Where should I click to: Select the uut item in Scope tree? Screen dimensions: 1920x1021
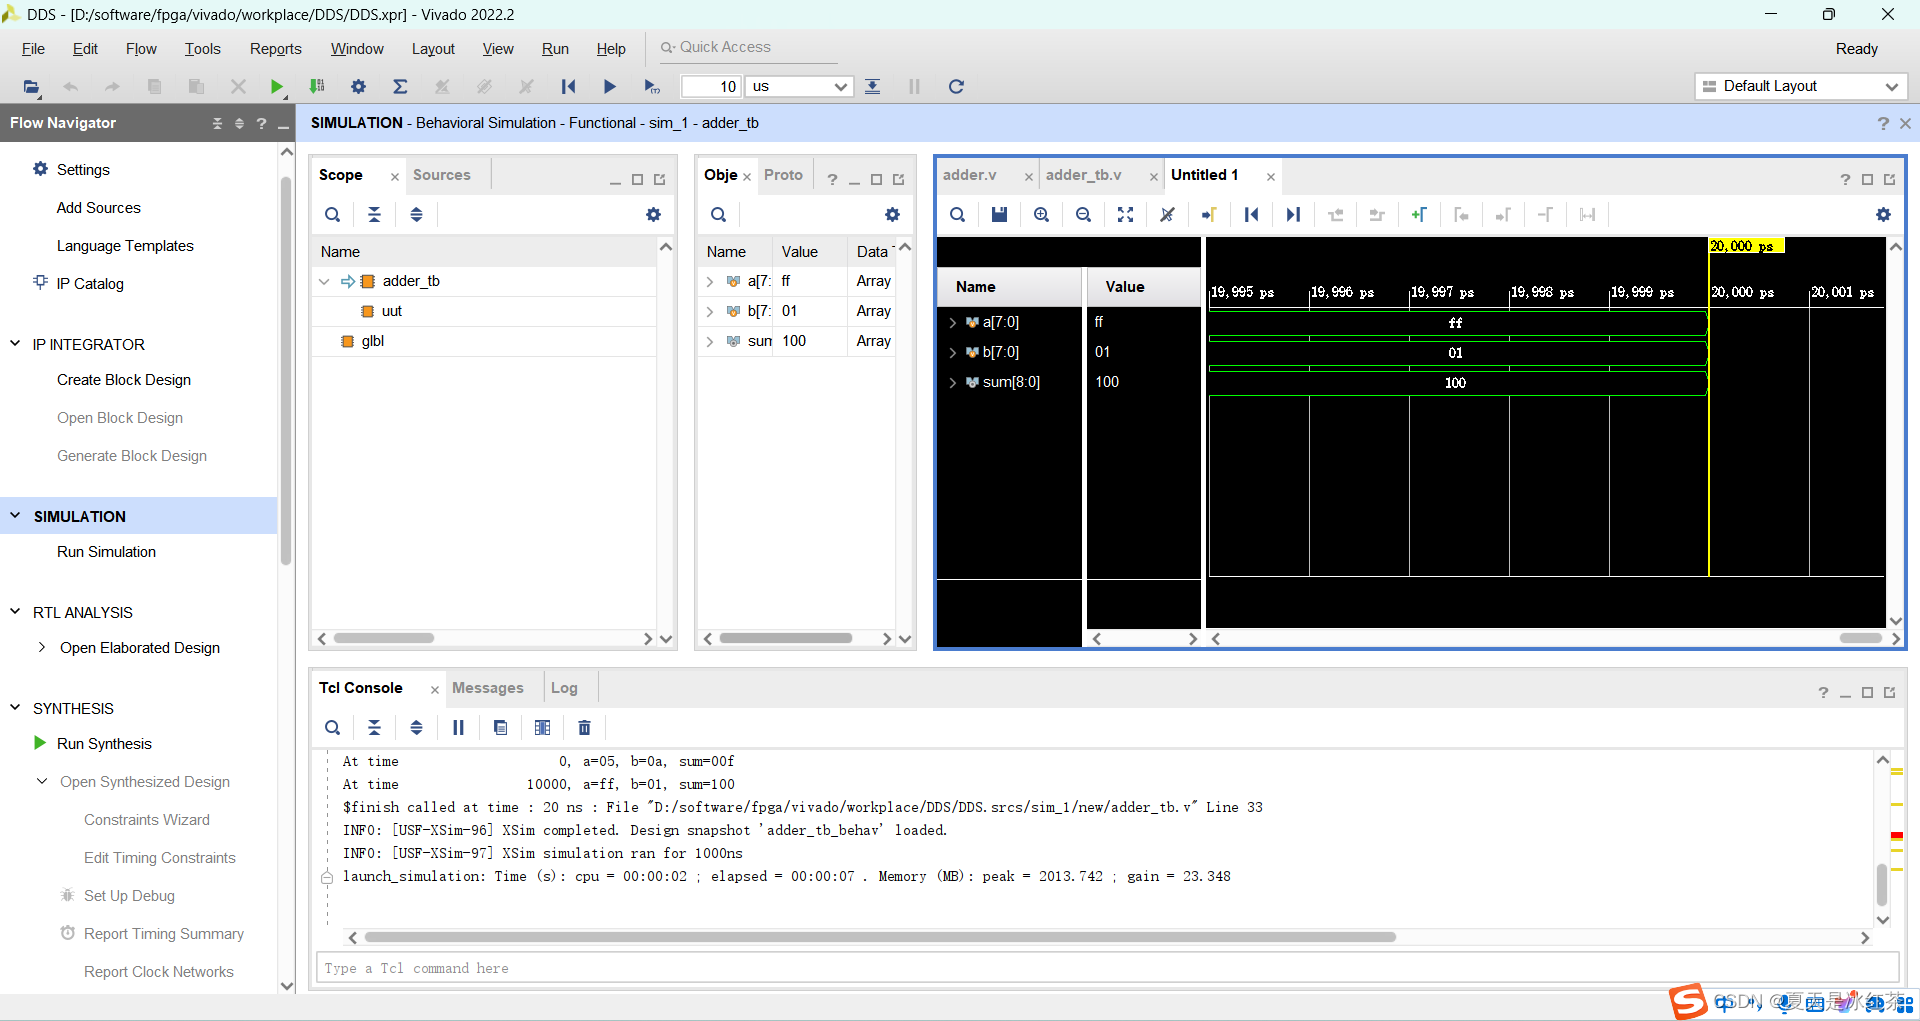[391, 311]
